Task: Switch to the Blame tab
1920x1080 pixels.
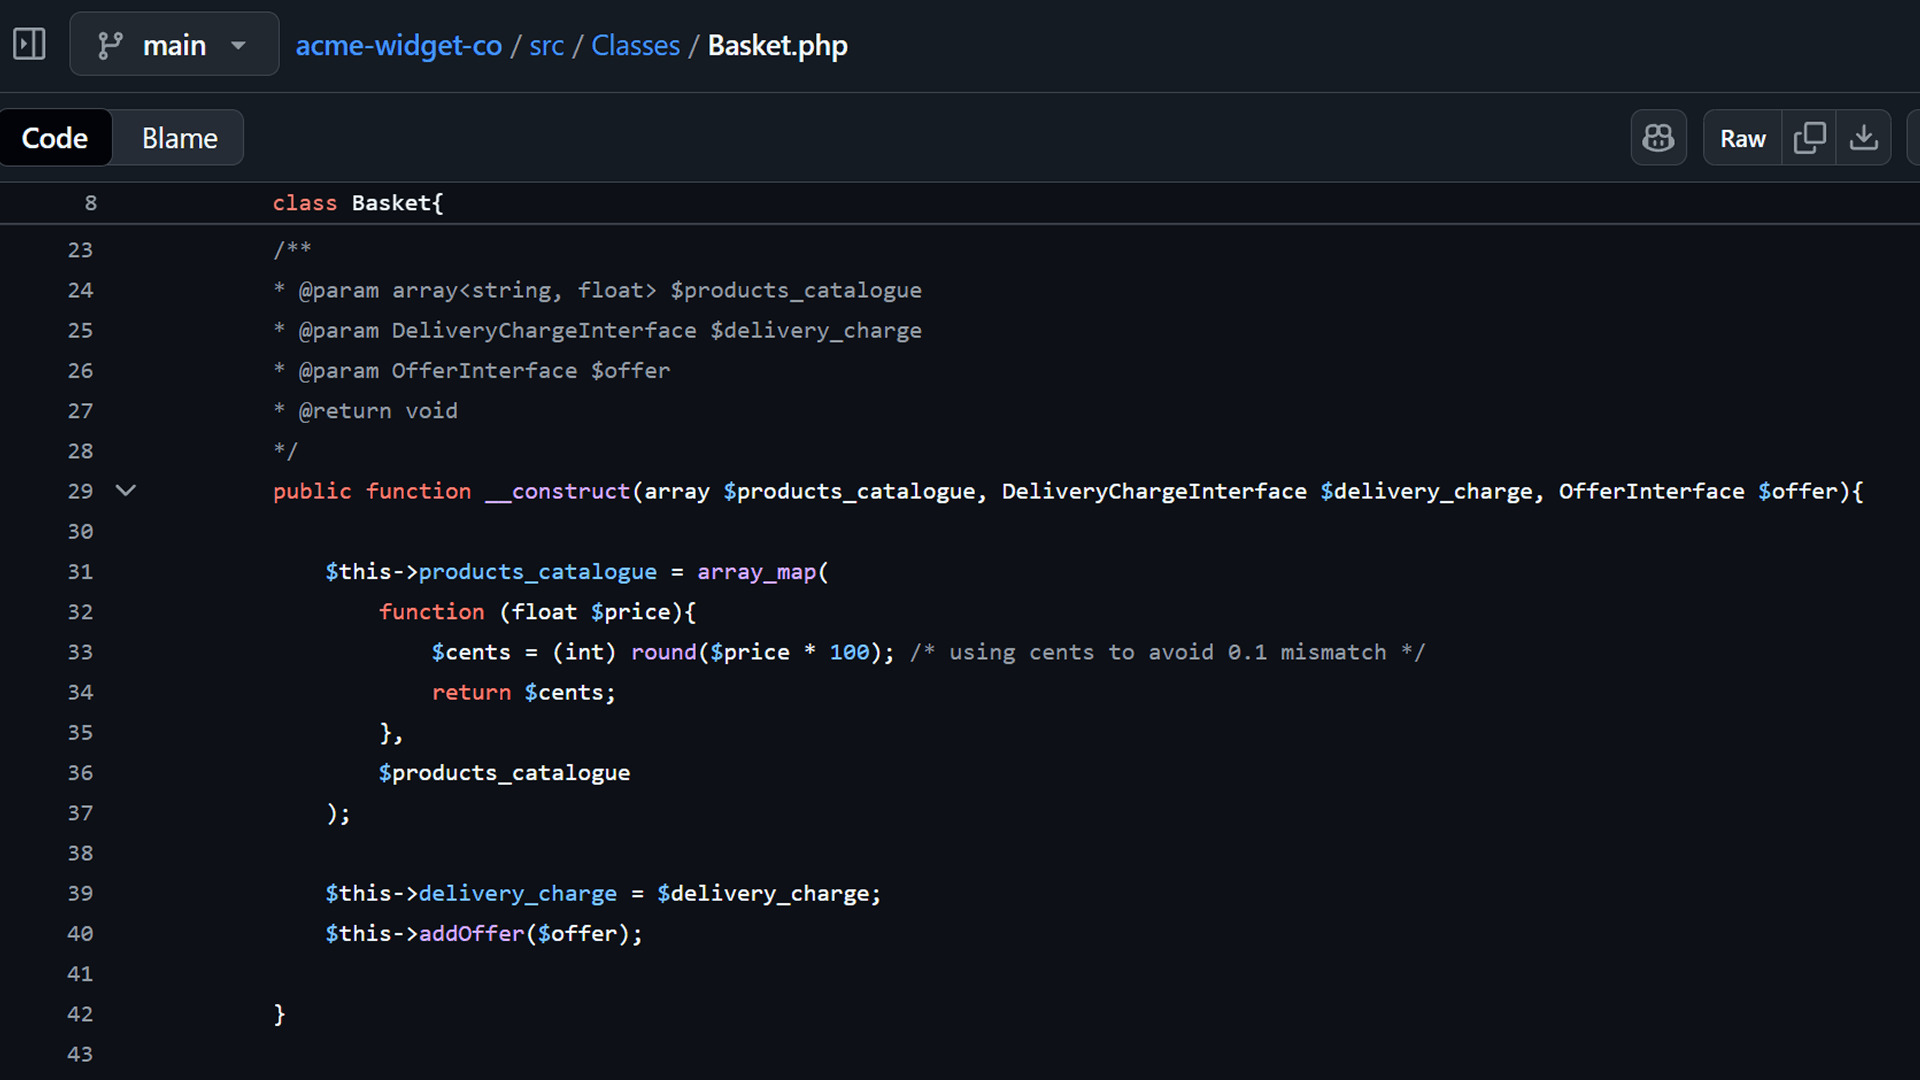Action: click(178, 137)
